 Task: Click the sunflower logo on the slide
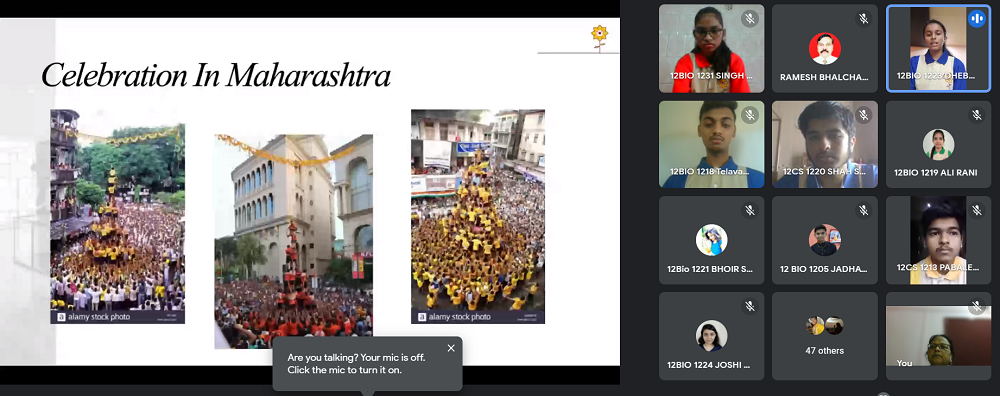(599, 36)
